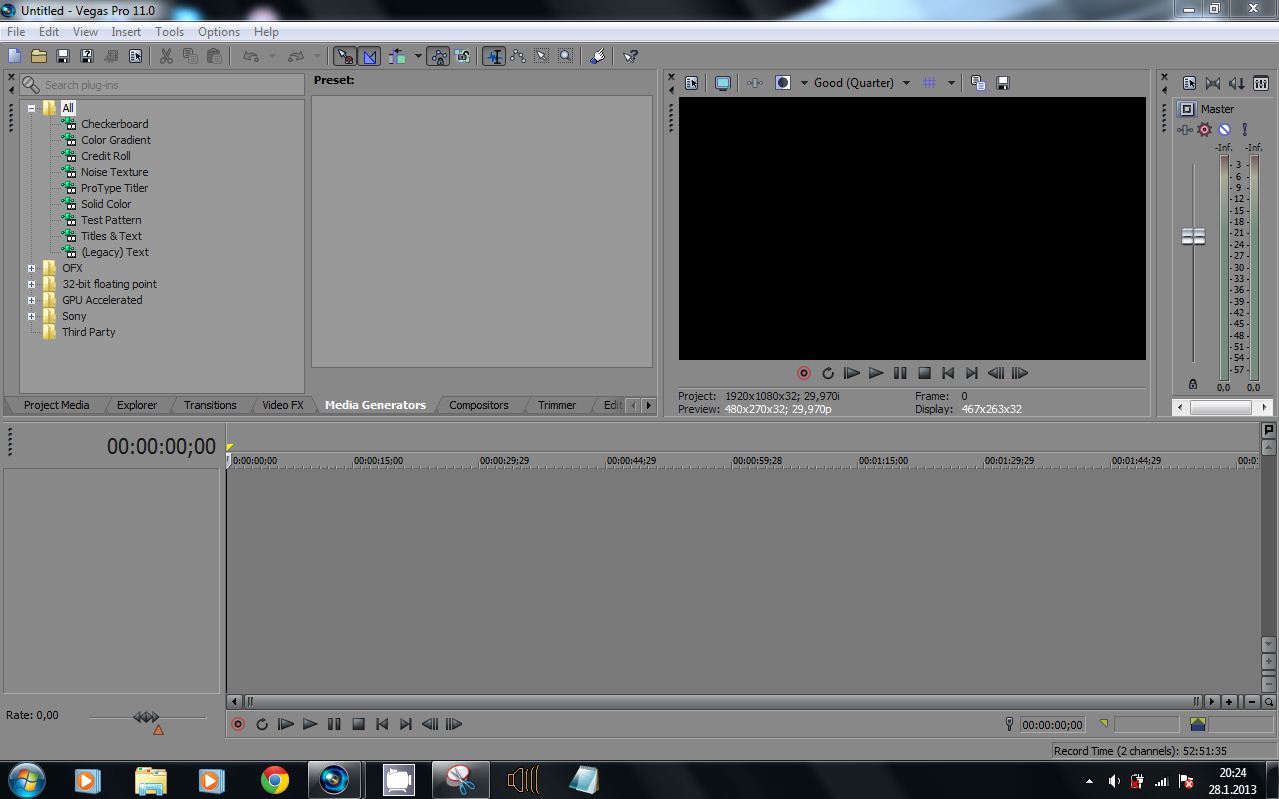Select the Envelope Edit tool
This screenshot has height=799, width=1279.
(518, 56)
